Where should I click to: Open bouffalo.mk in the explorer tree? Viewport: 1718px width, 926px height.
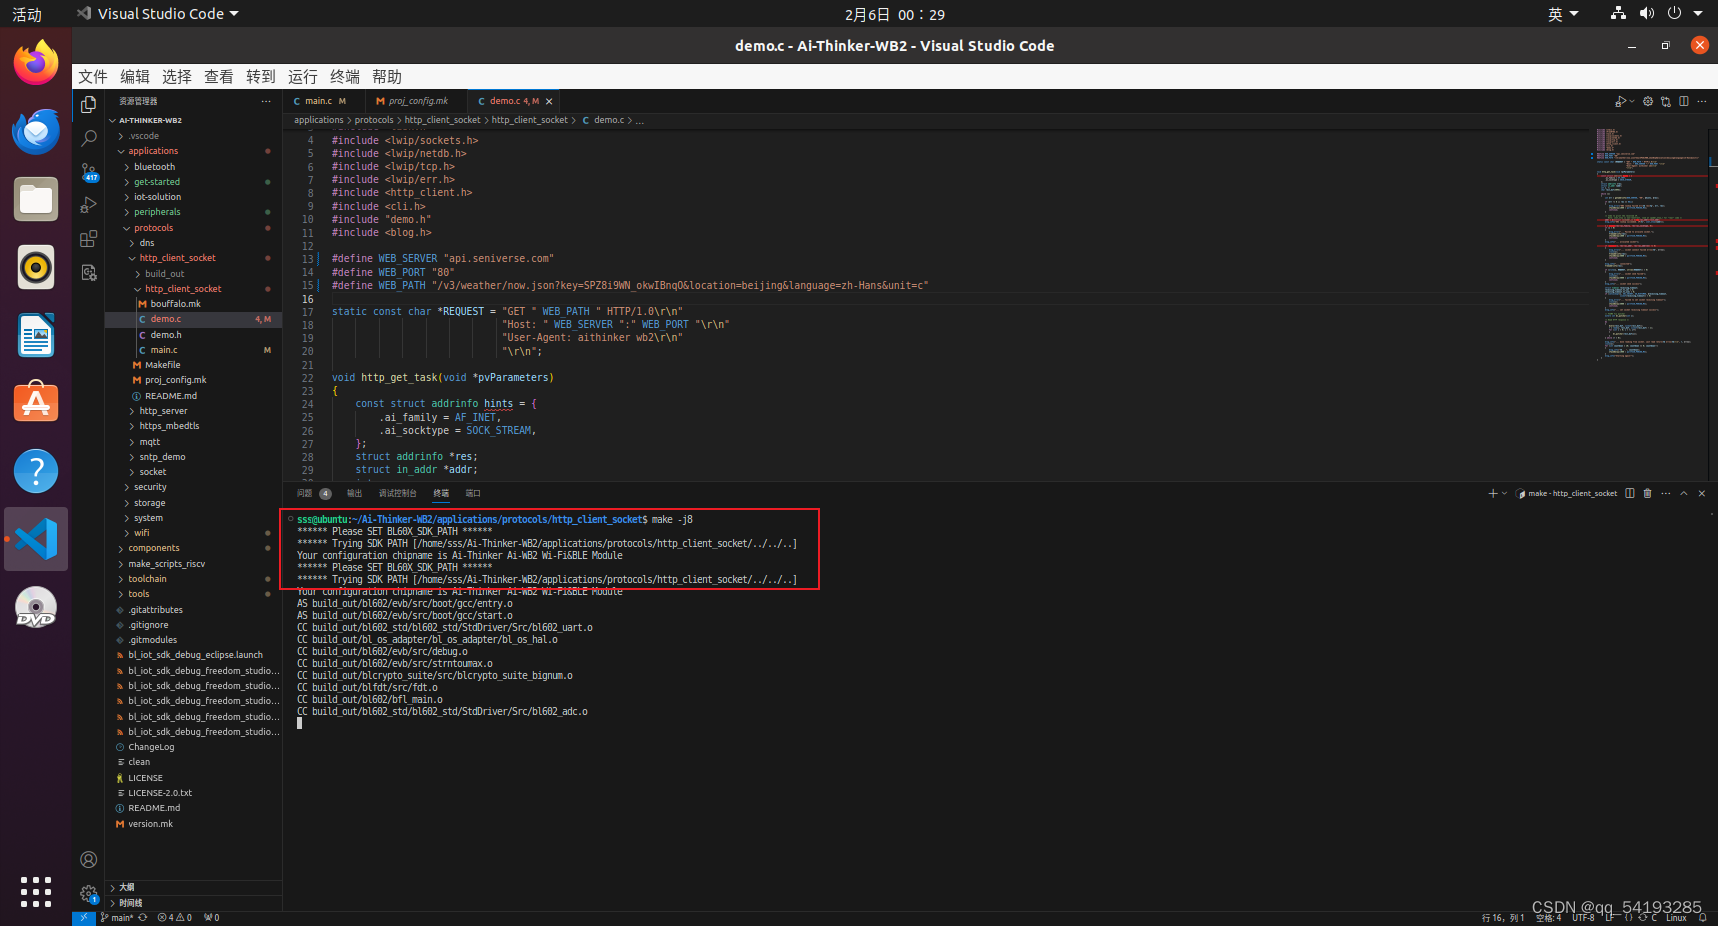coord(193,304)
